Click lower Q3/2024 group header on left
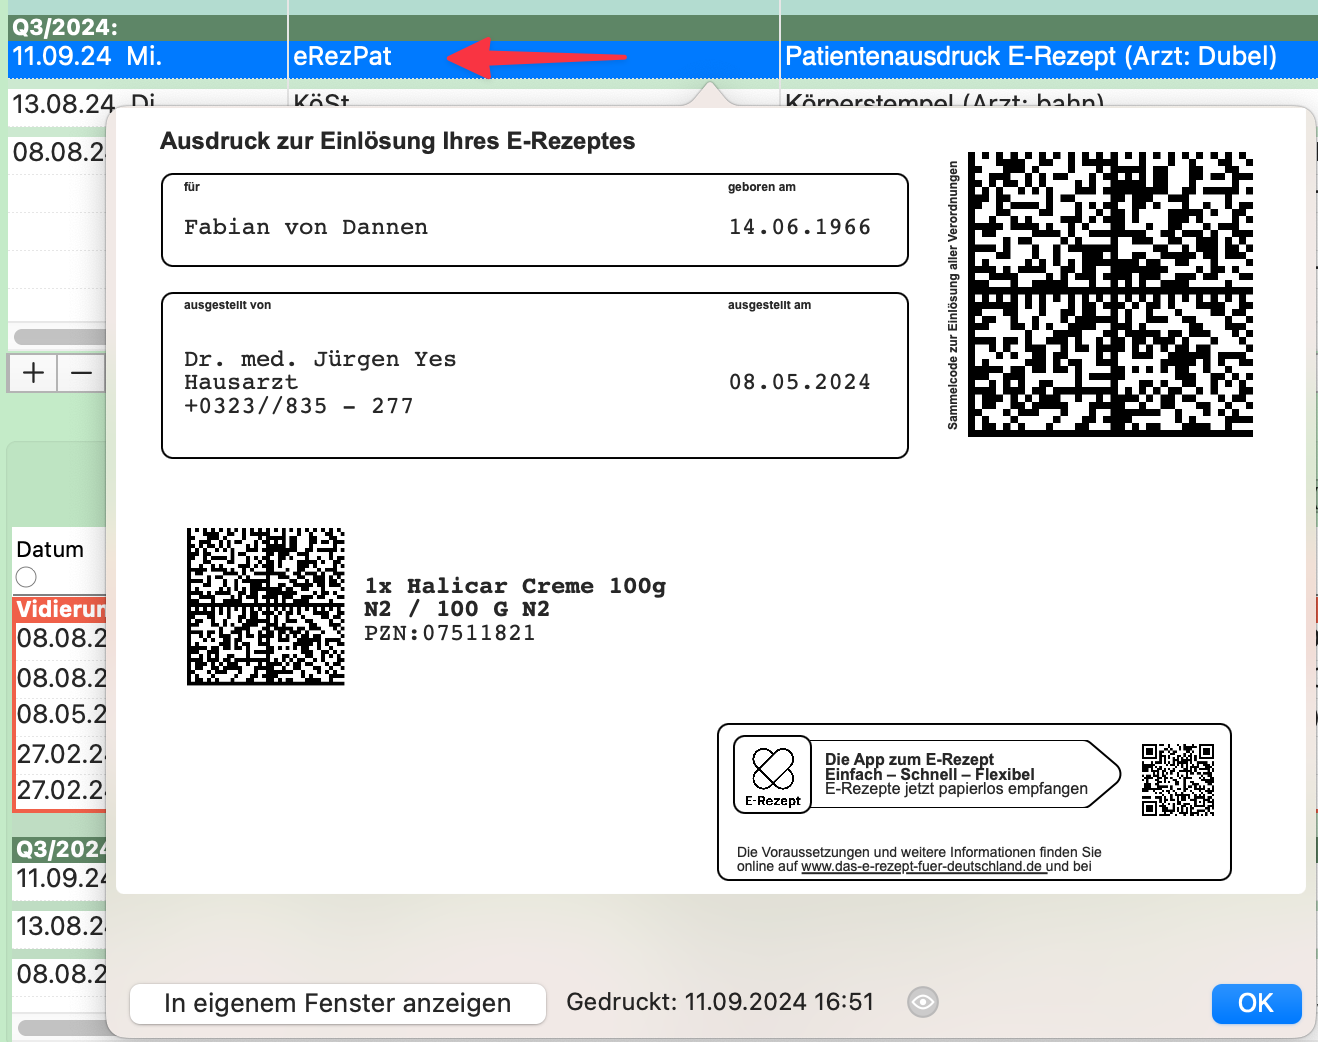The height and width of the screenshot is (1042, 1318). click(60, 849)
